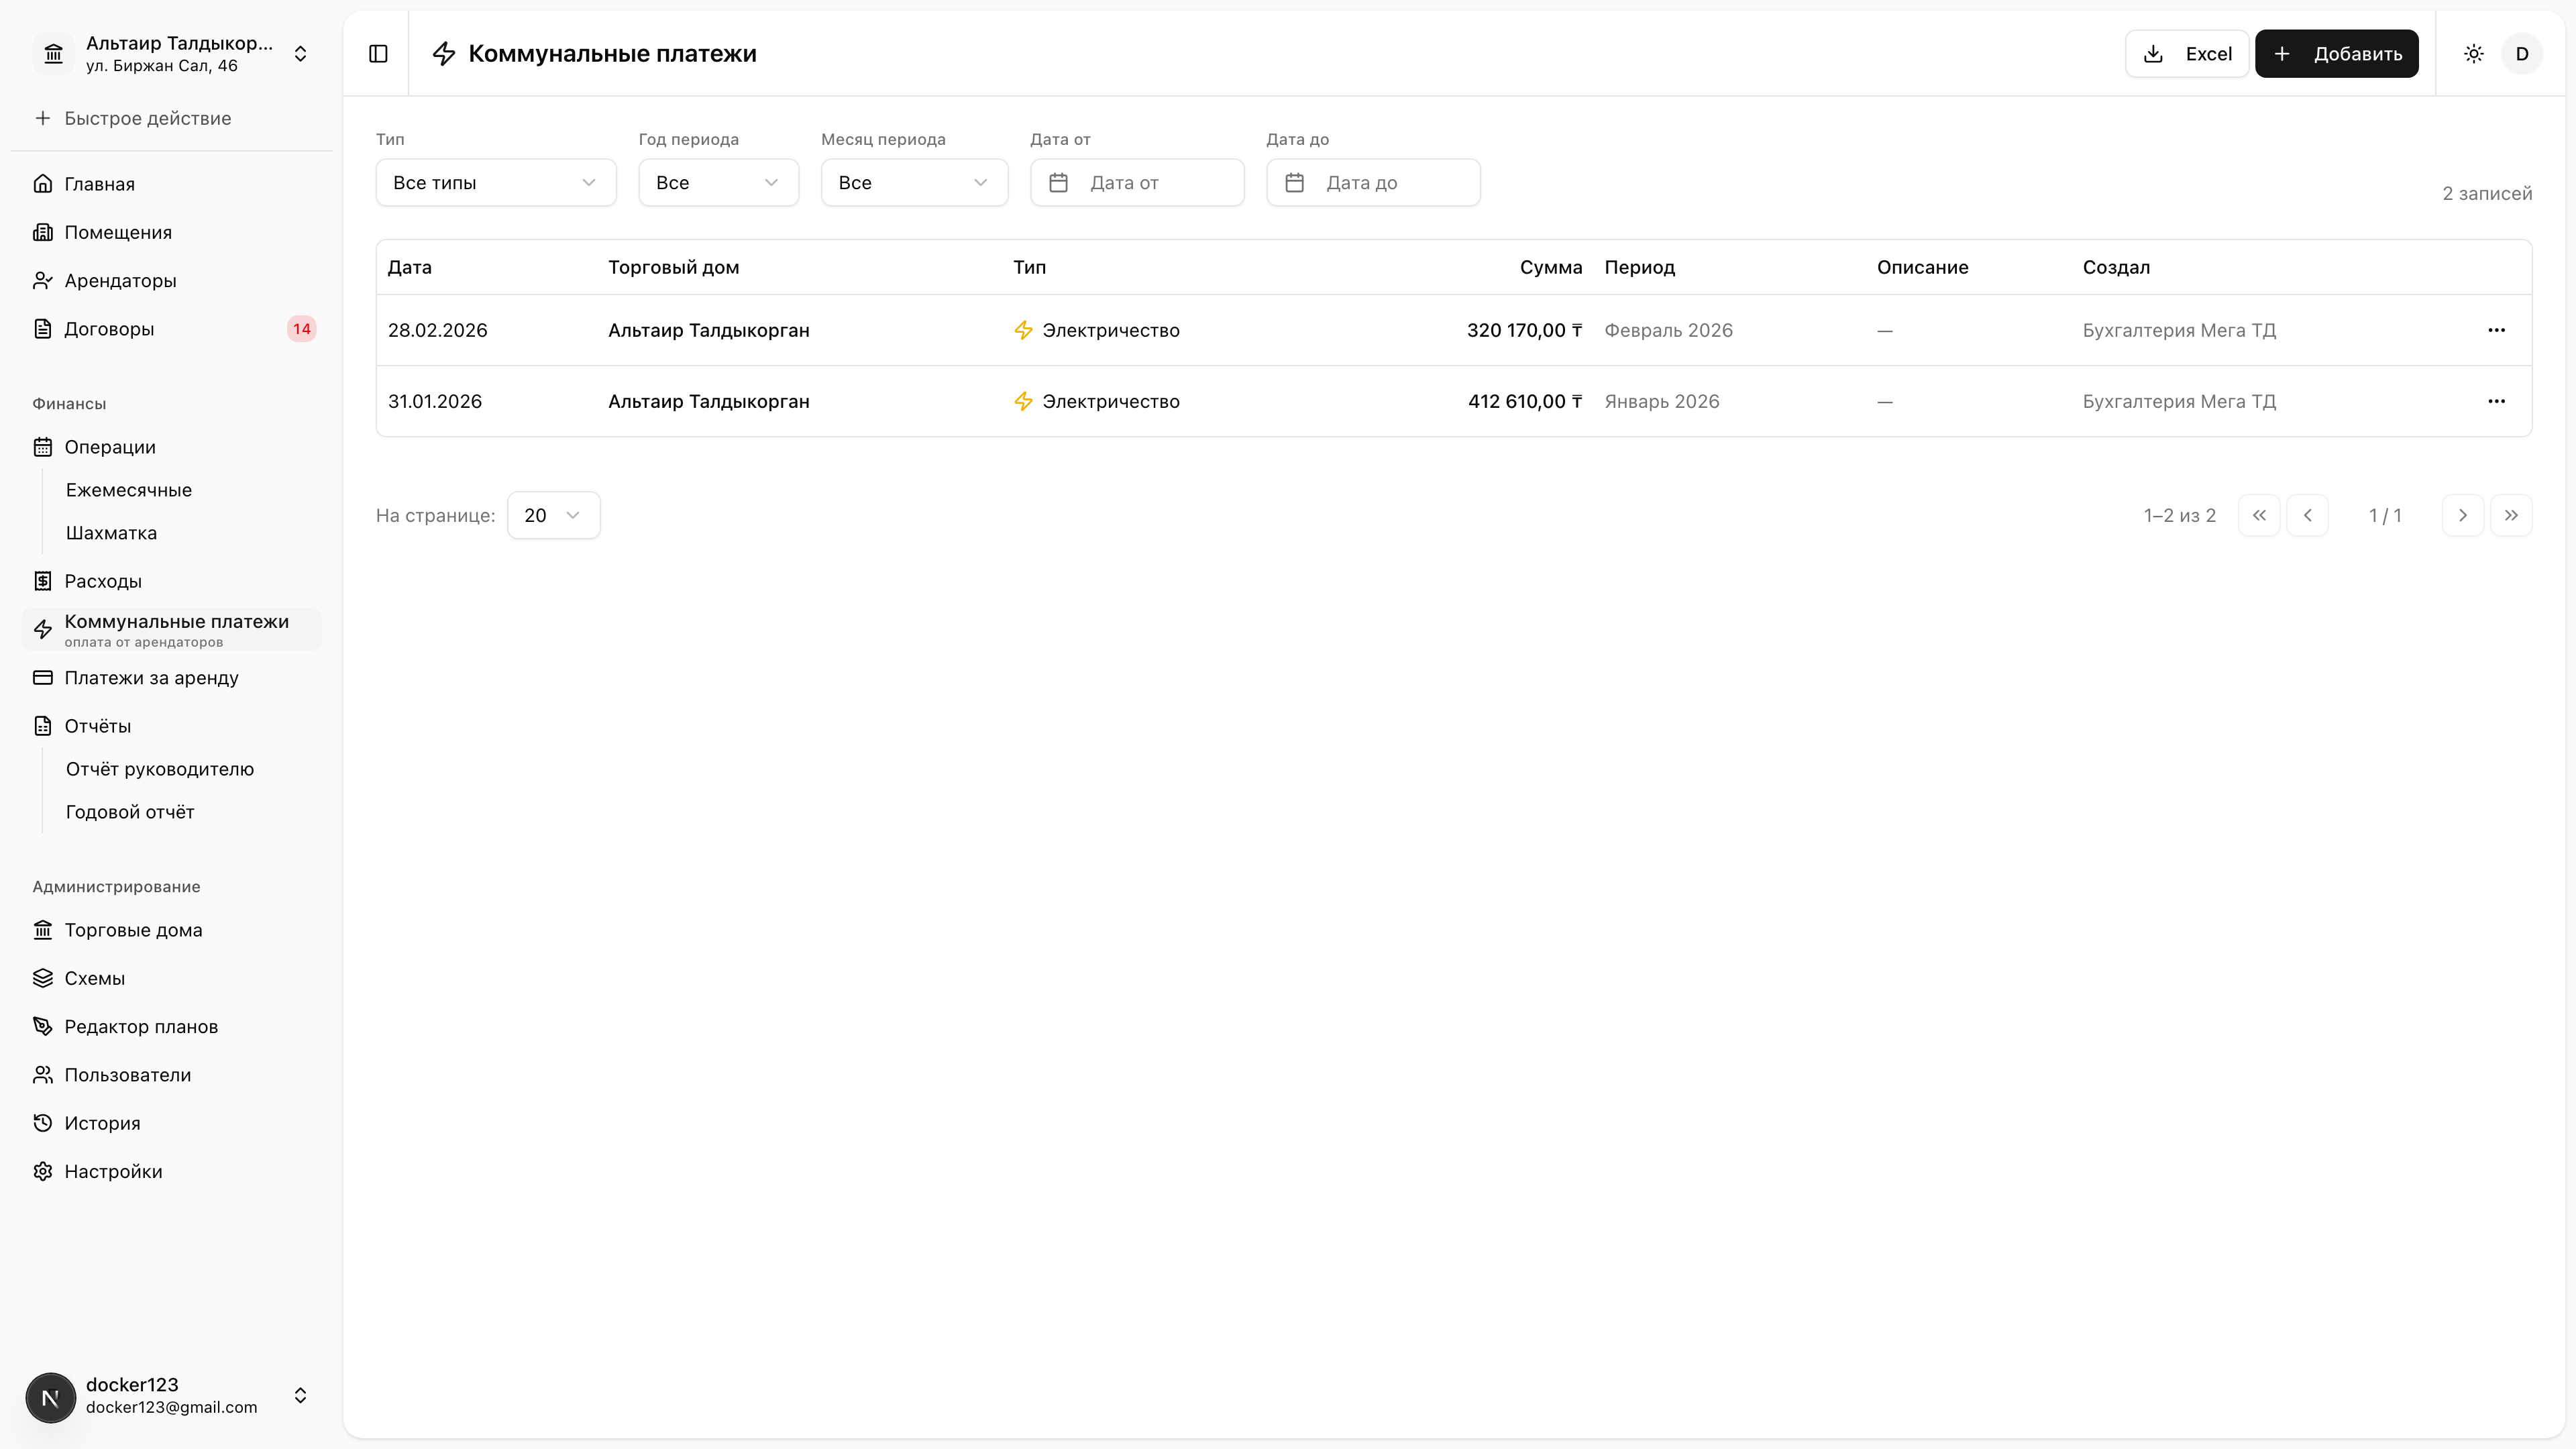Expand the docker123 account menu
This screenshot has width=2576, height=1449.
coord(300,1396)
